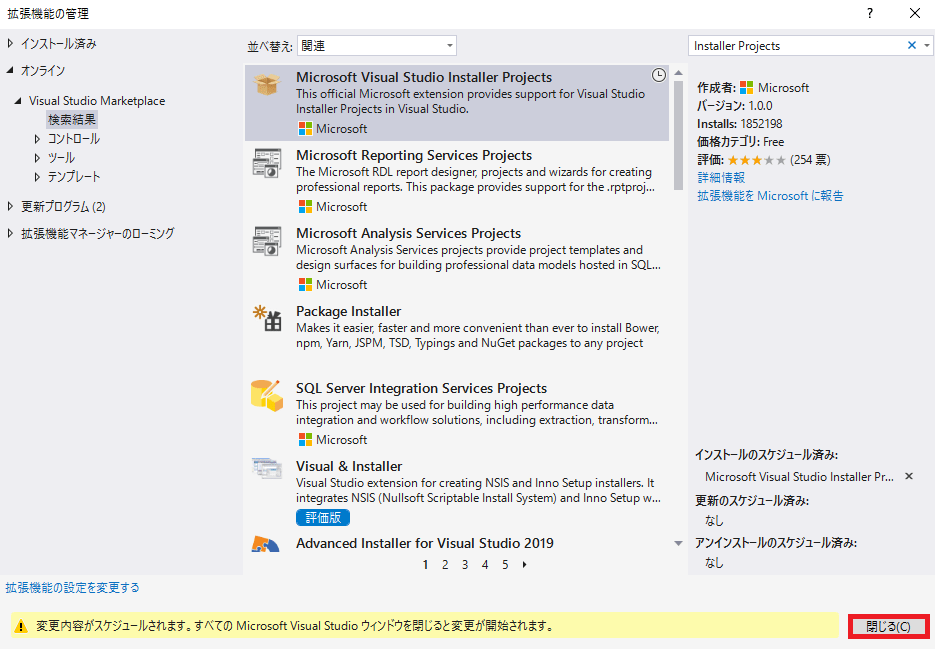
Task: Select Advanced Installer for Visual Studio 2019 title
Action: coord(425,543)
